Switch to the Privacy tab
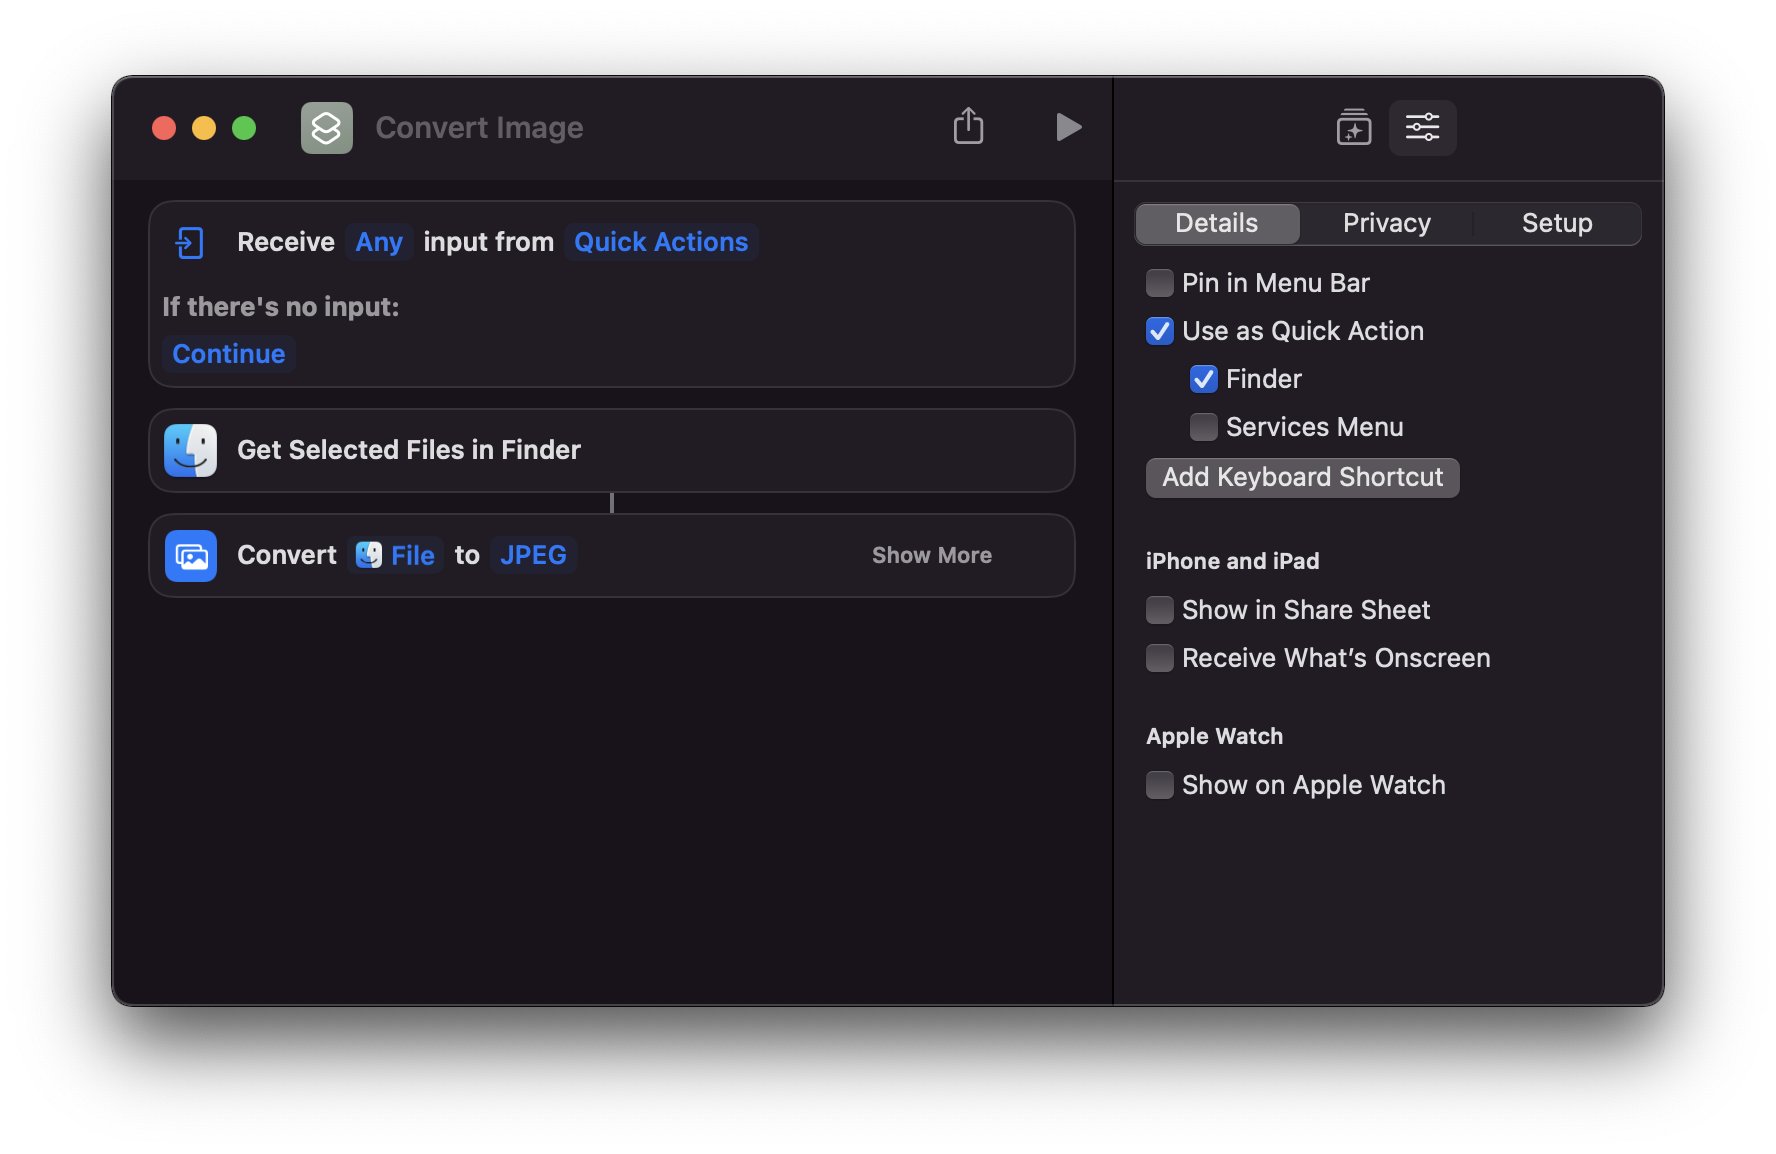The width and height of the screenshot is (1776, 1154). tap(1386, 223)
